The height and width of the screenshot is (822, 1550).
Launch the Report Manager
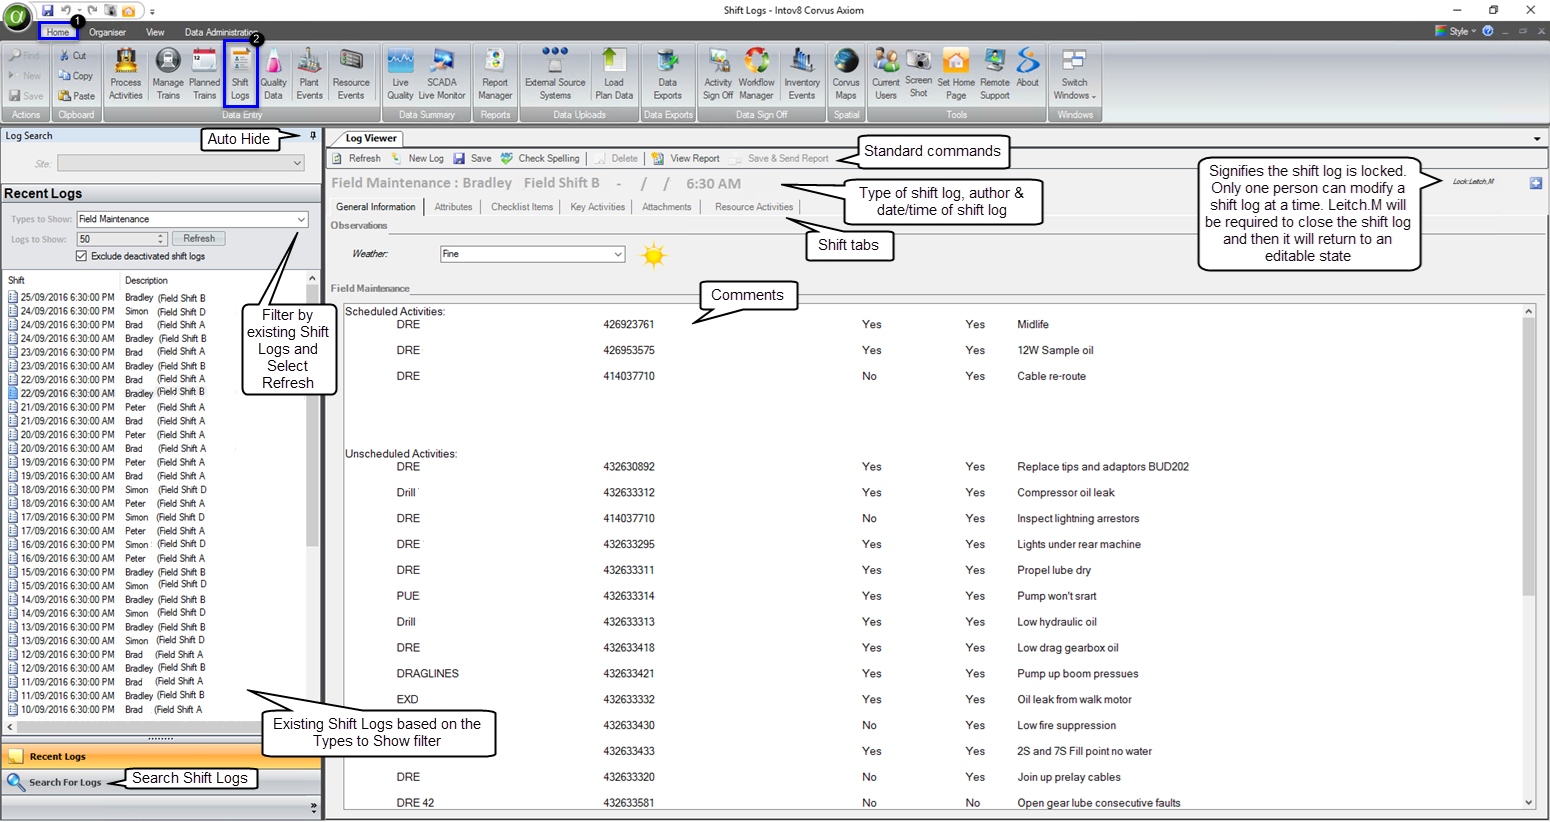click(x=495, y=74)
